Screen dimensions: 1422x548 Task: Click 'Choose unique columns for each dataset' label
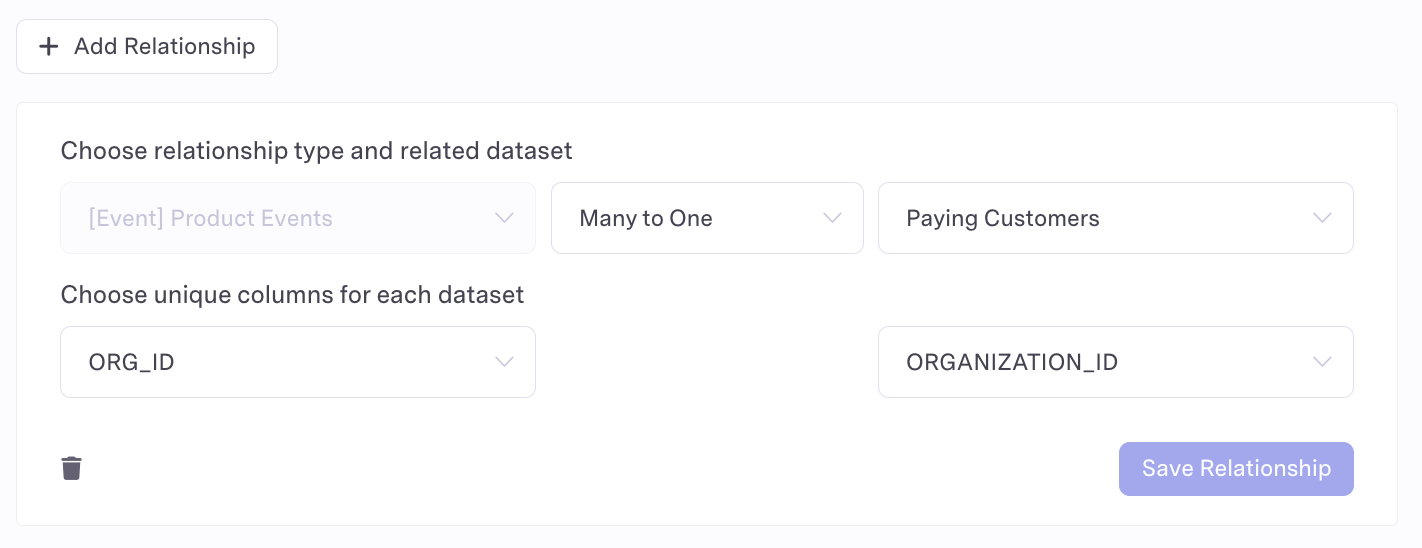(x=292, y=295)
